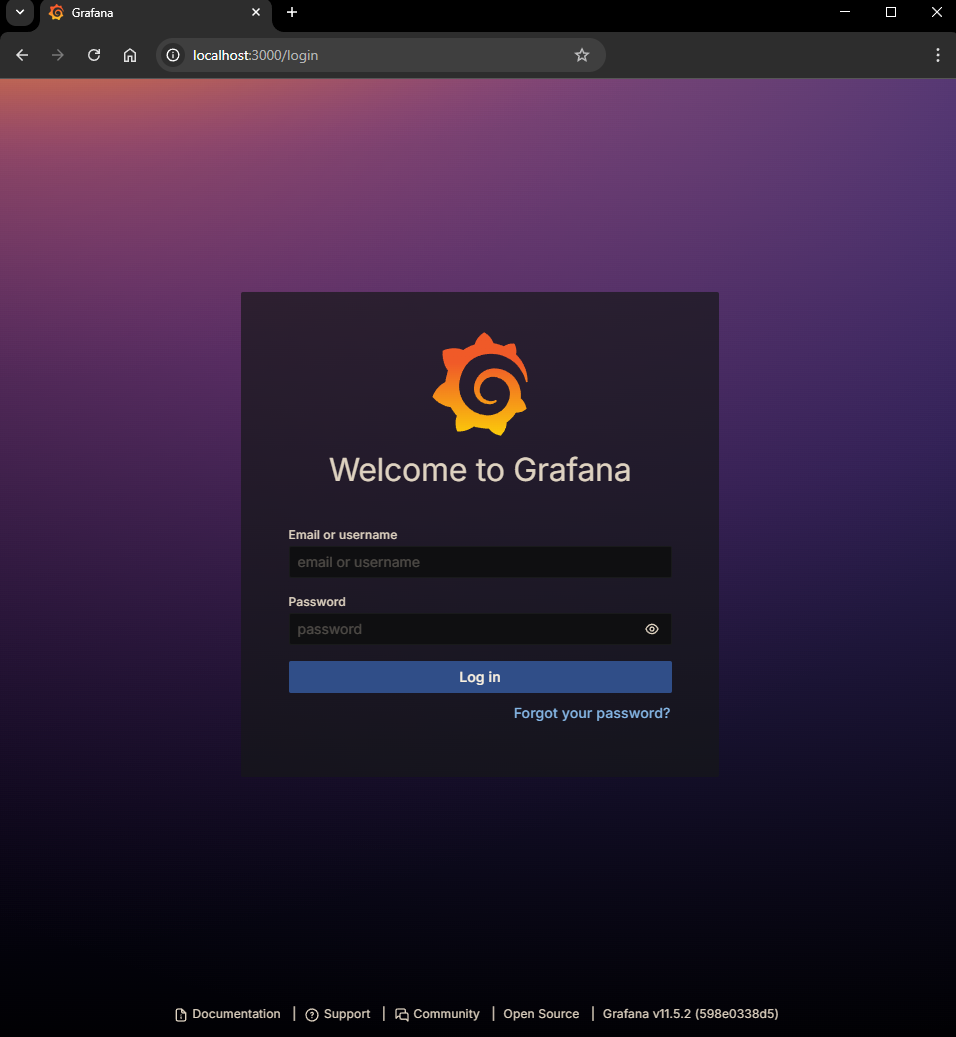Click the browser home icon
This screenshot has height=1037, width=956.
[x=130, y=55]
